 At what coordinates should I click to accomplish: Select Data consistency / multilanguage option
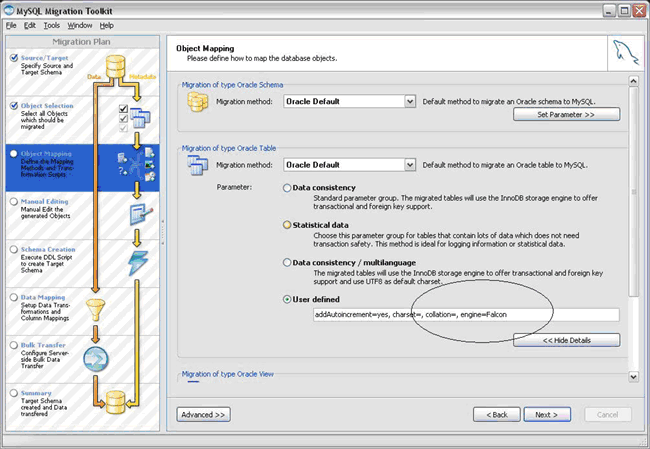pos(287,262)
